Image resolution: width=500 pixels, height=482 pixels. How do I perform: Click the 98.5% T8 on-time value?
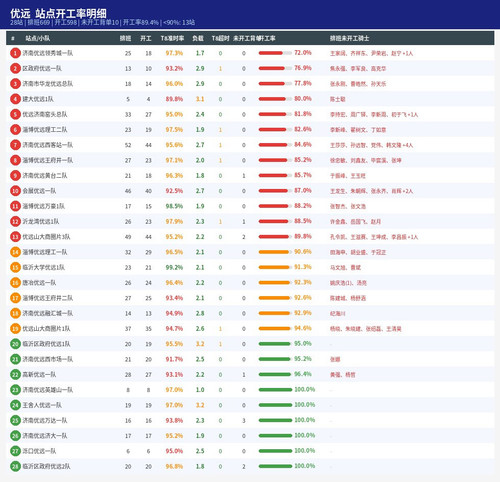tap(174, 206)
